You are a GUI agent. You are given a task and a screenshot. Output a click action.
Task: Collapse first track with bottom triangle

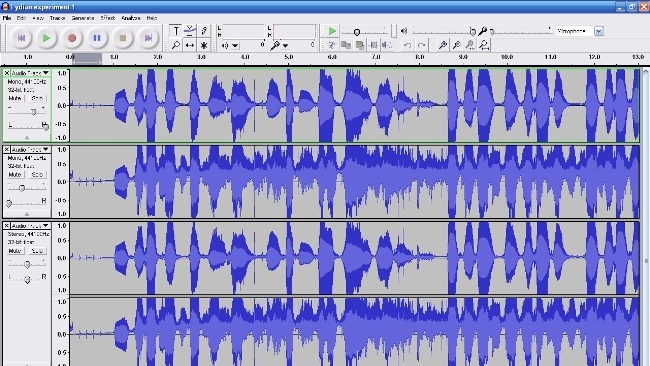point(27,138)
